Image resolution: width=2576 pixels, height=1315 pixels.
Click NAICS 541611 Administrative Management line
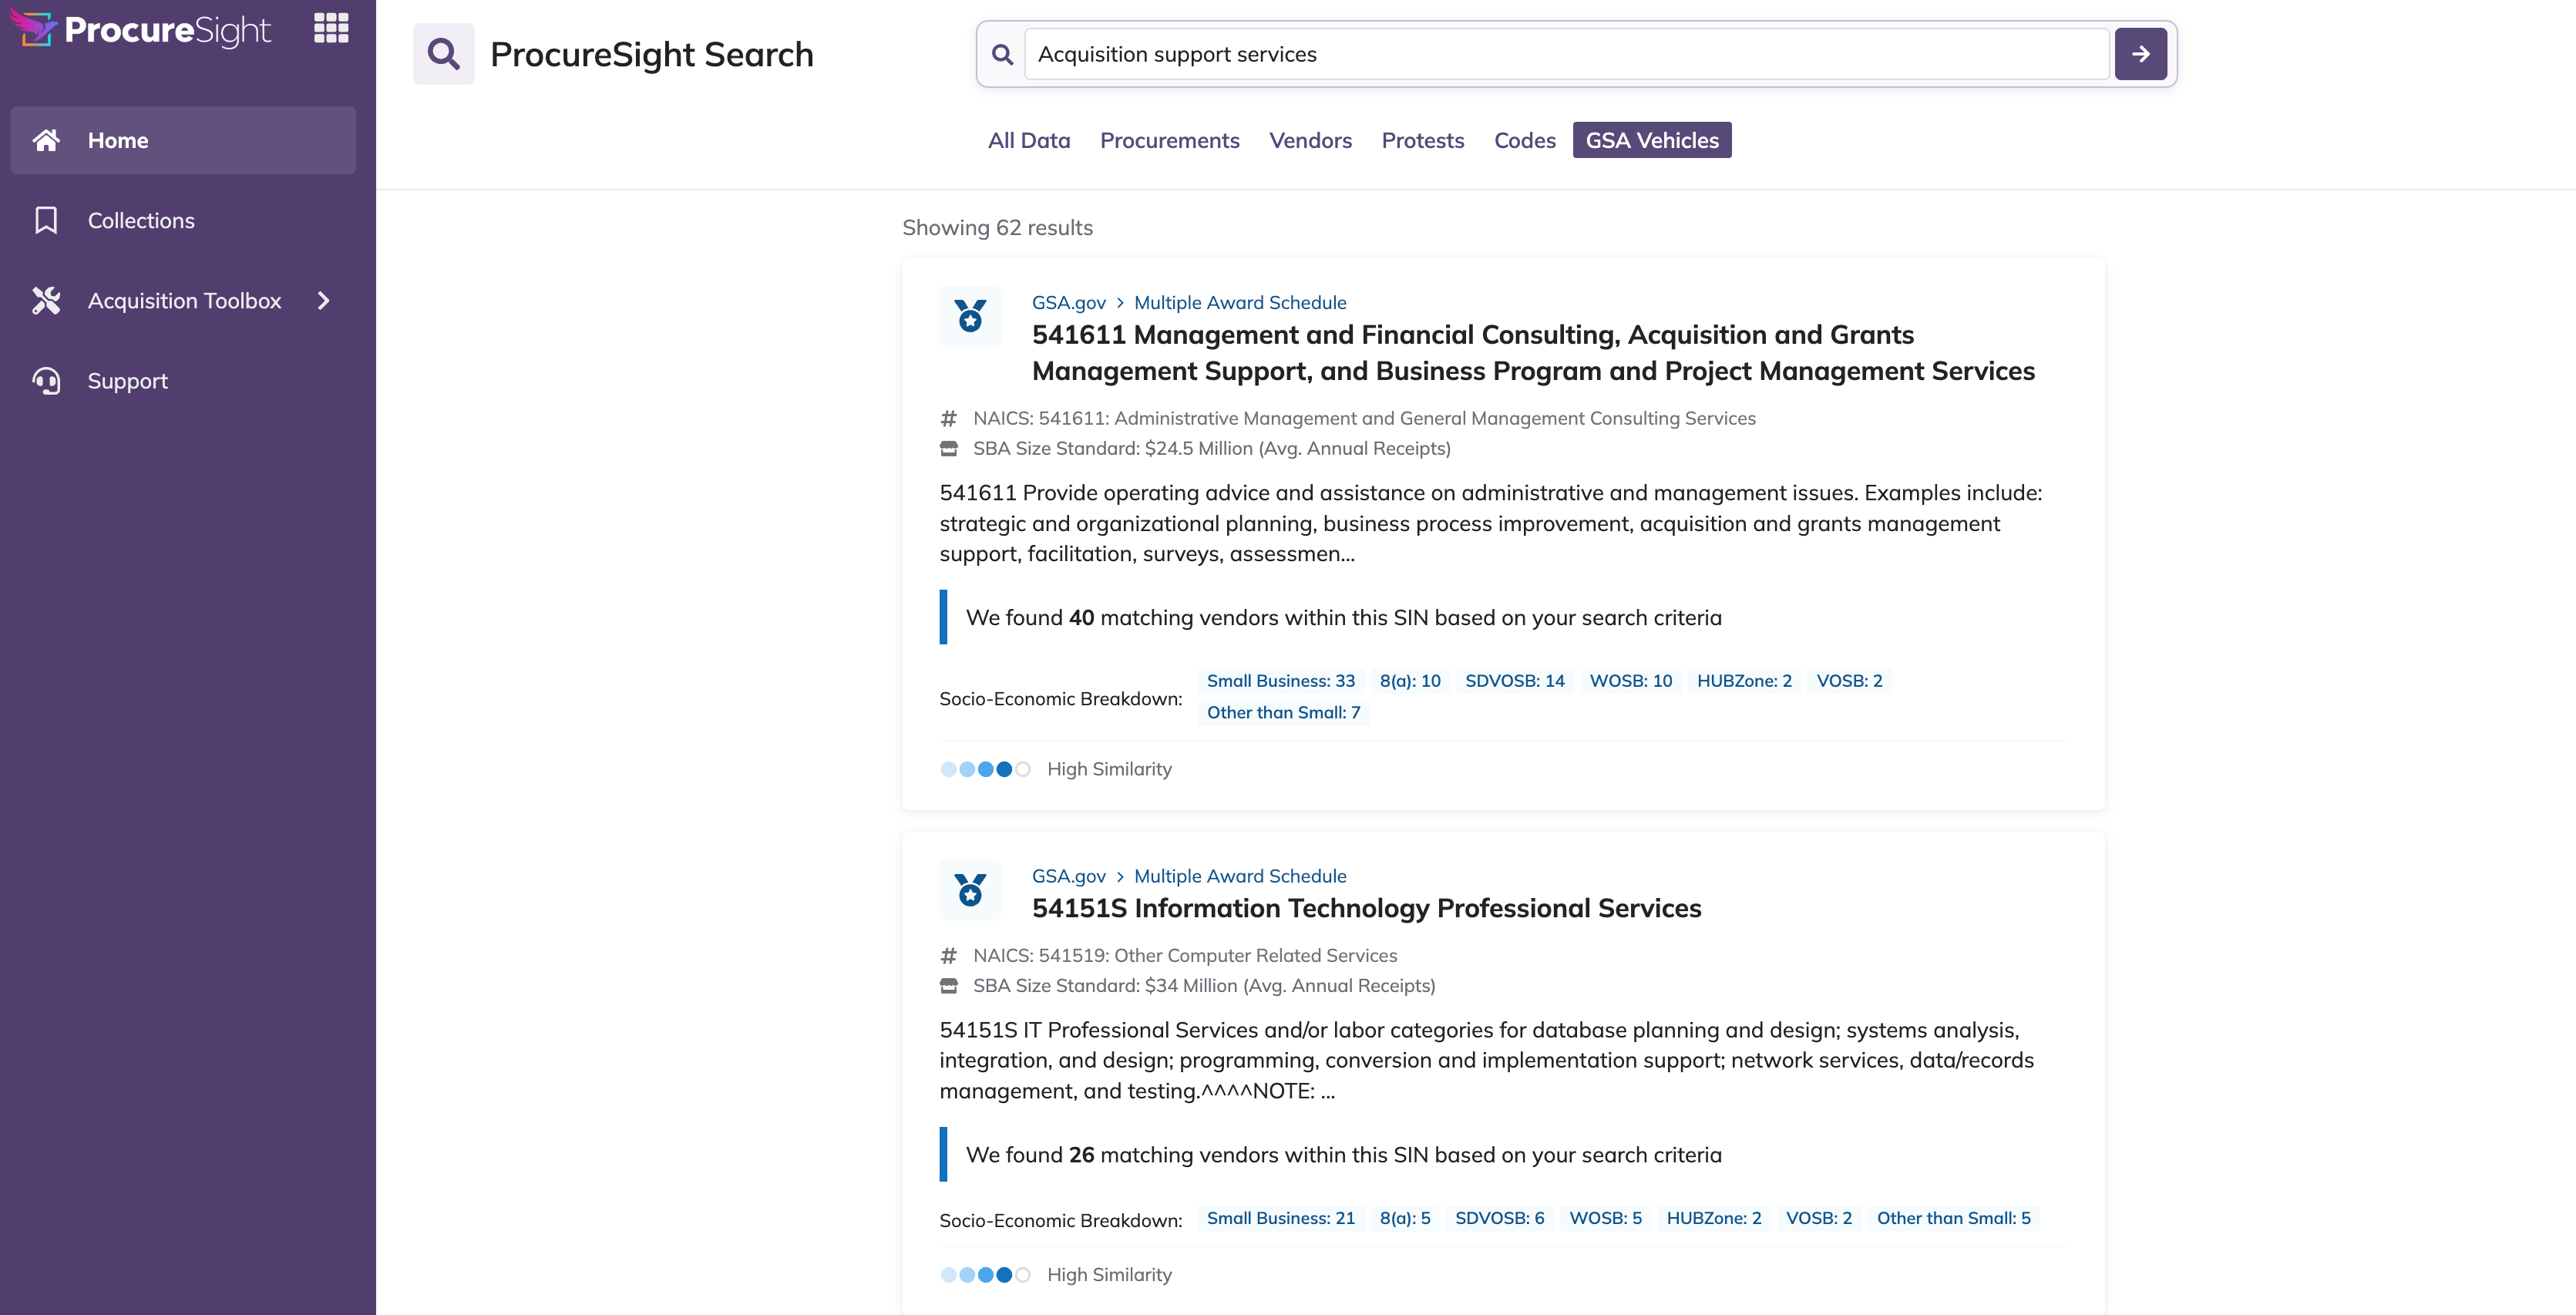pos(1364,418)
